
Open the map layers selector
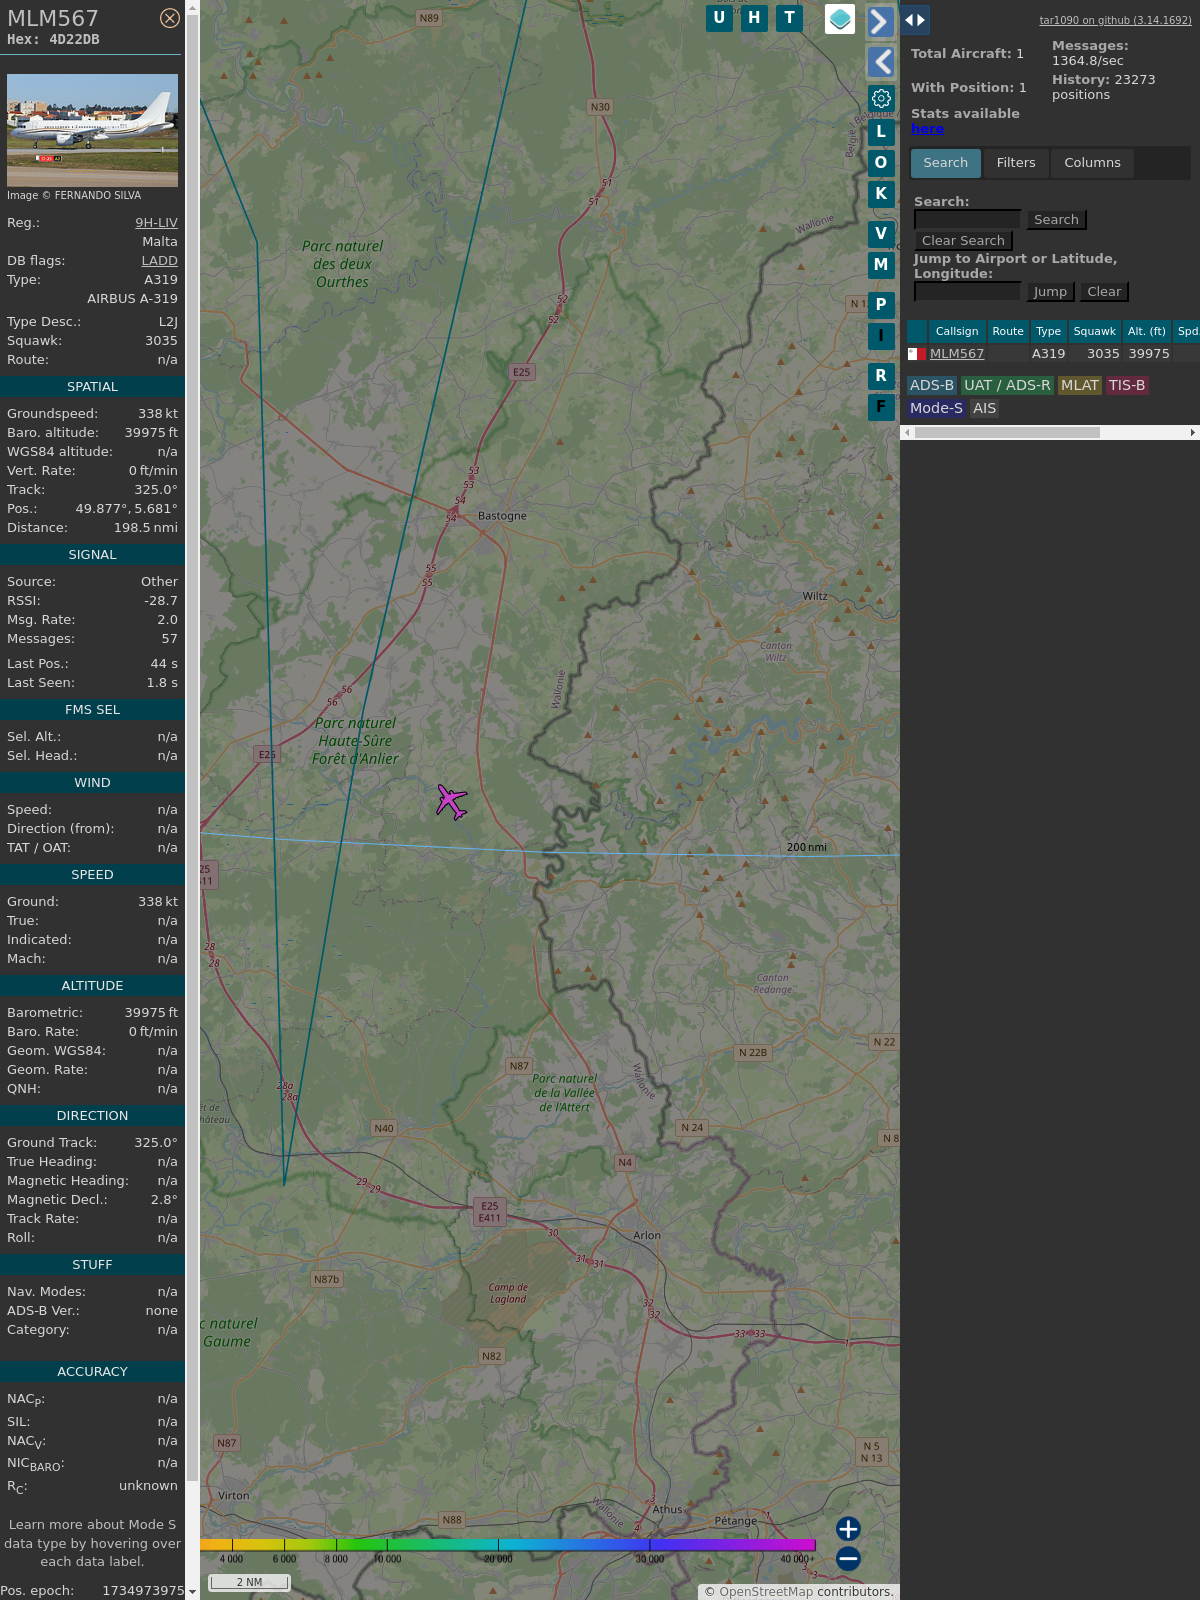[x=840, y=19]
